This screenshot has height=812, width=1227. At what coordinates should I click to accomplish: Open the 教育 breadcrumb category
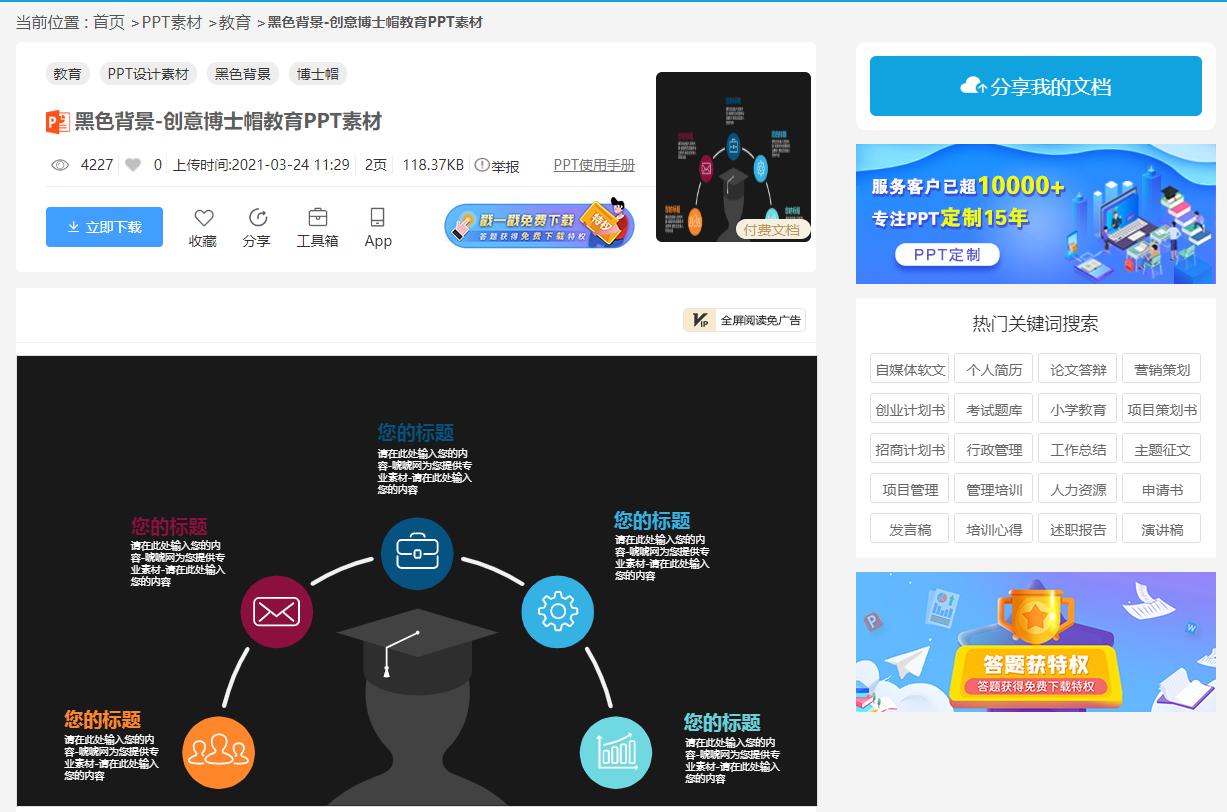[x=232, y=20]
